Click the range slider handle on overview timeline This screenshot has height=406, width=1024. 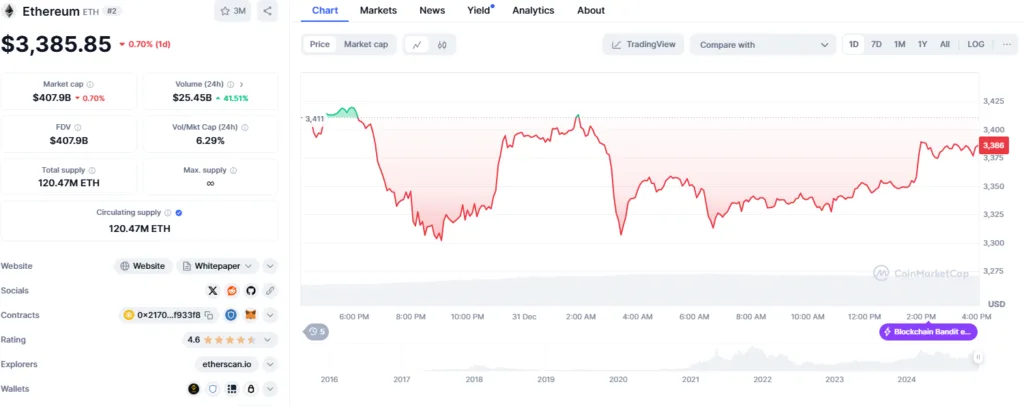tap(978, 357)
